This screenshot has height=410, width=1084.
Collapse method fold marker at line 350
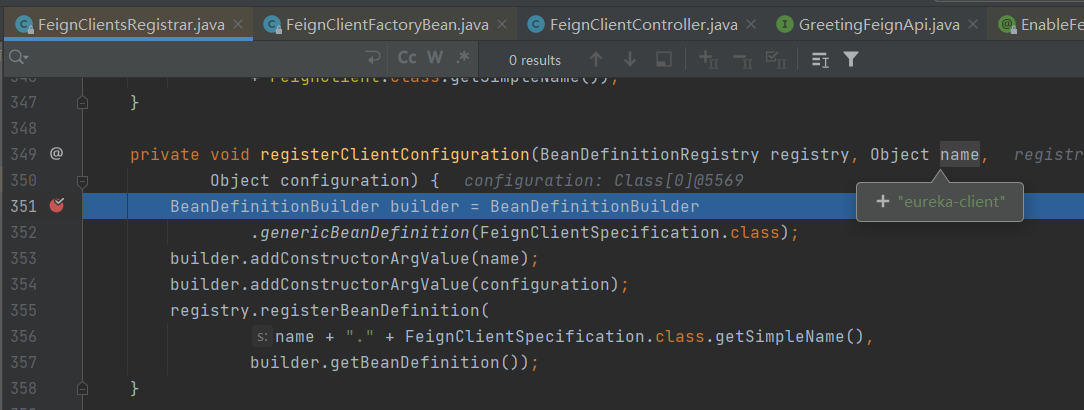point(82,181)
